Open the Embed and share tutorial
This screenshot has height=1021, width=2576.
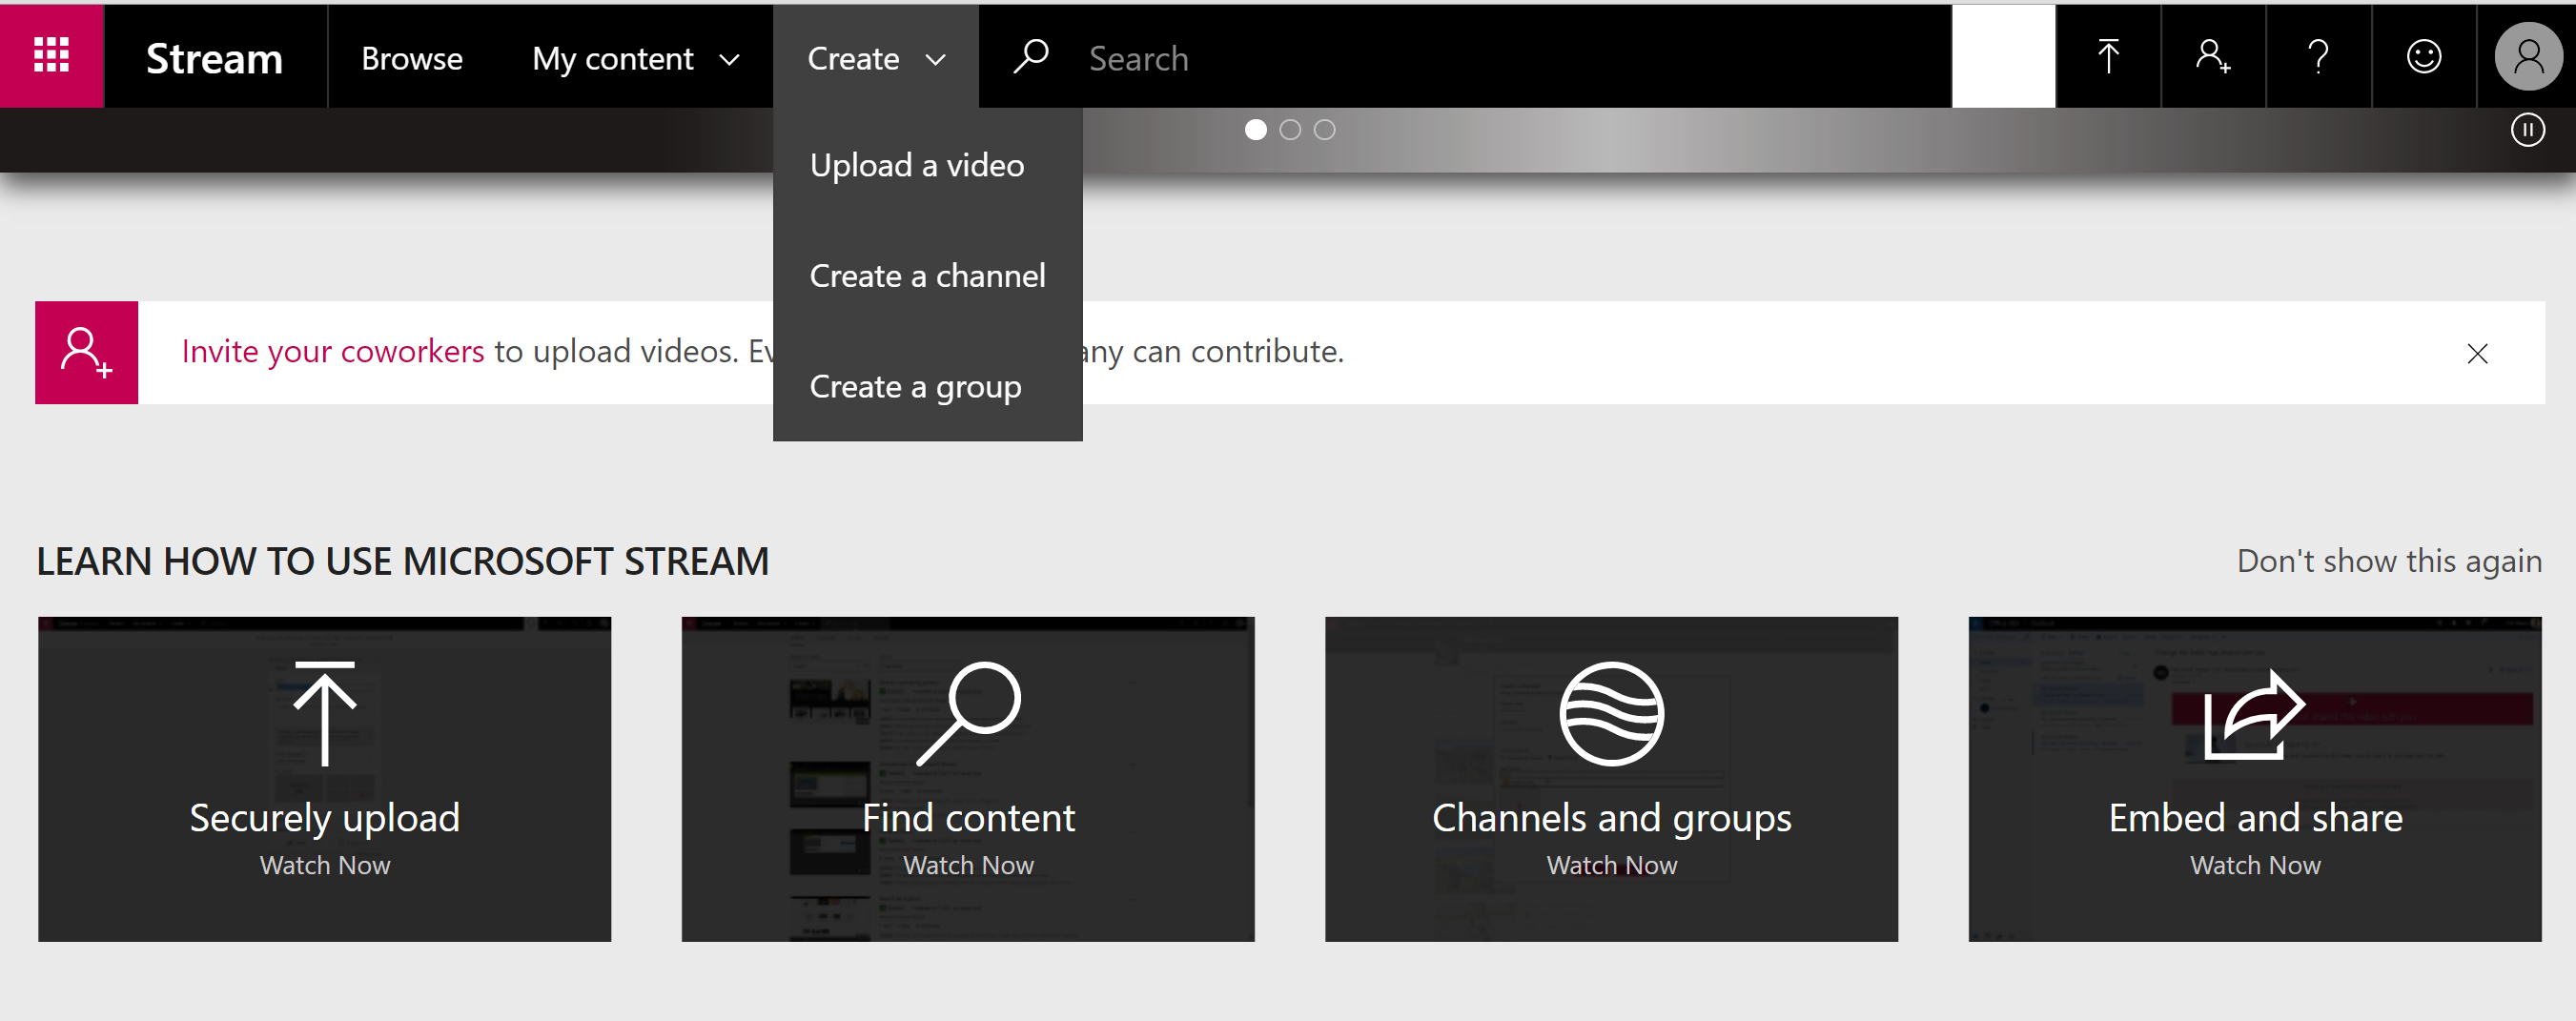2255,779
